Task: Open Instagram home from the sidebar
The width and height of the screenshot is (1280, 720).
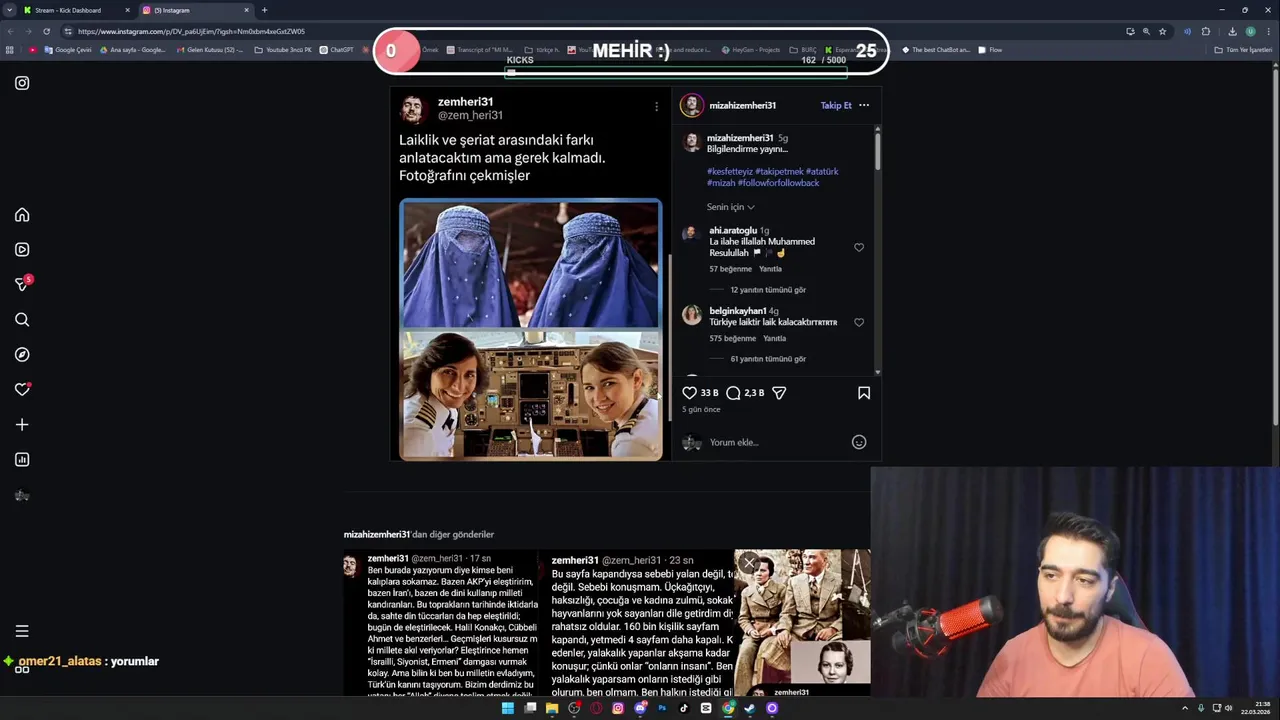Action: click(x=22, y=215)
